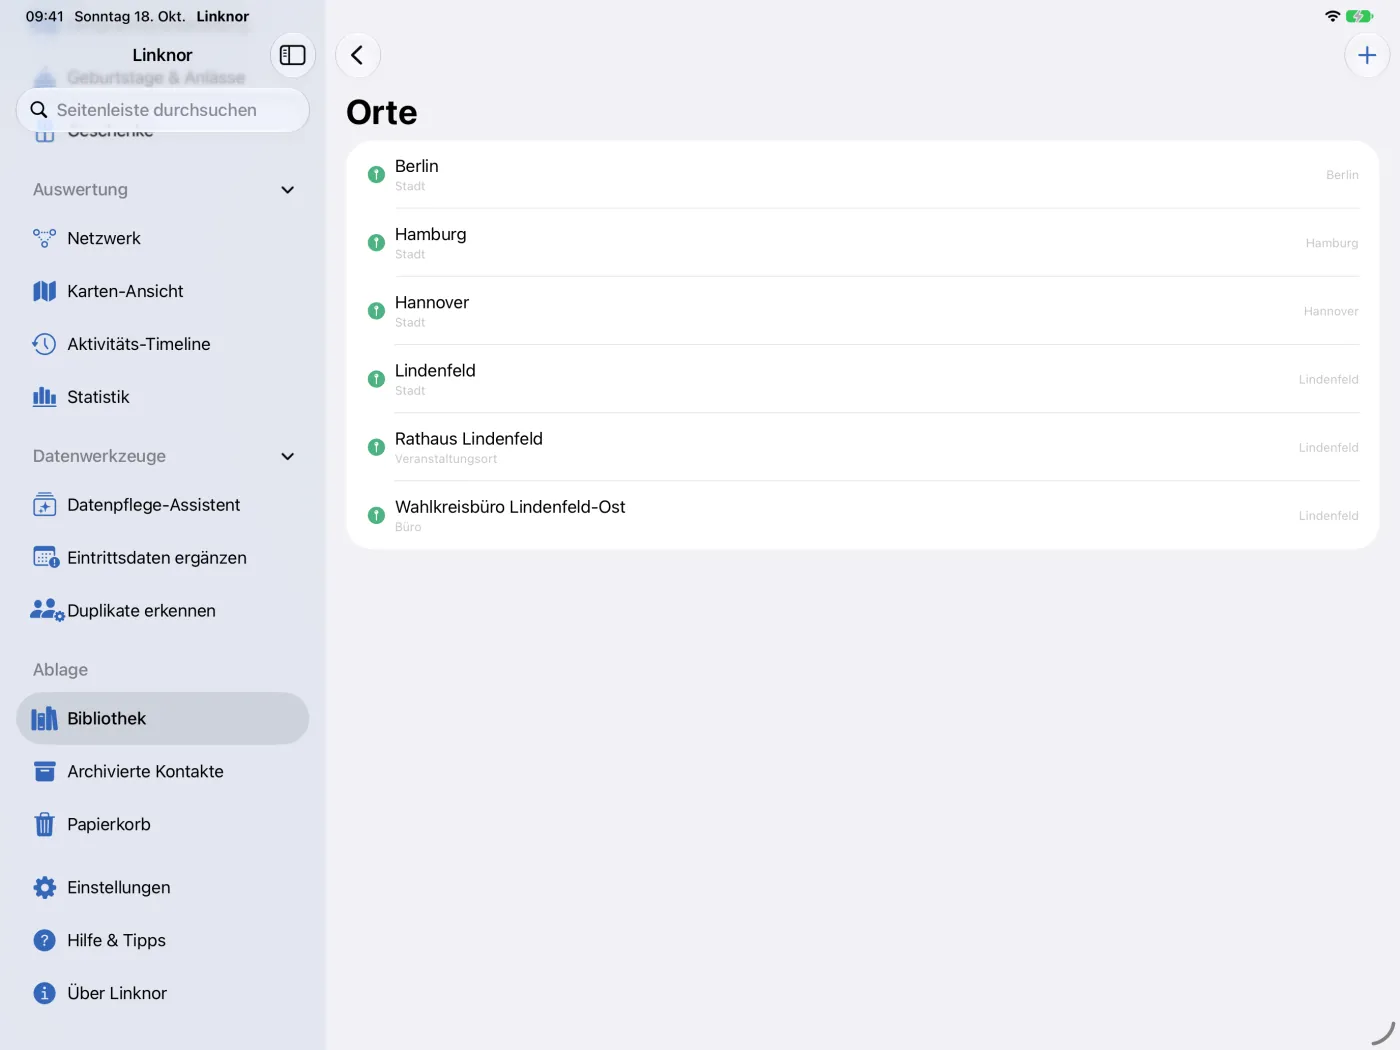The width and height of the screenshot is (1400, 1050).
Task: Open the Lindenfeld Stadt row
Action: click(863, 379)
